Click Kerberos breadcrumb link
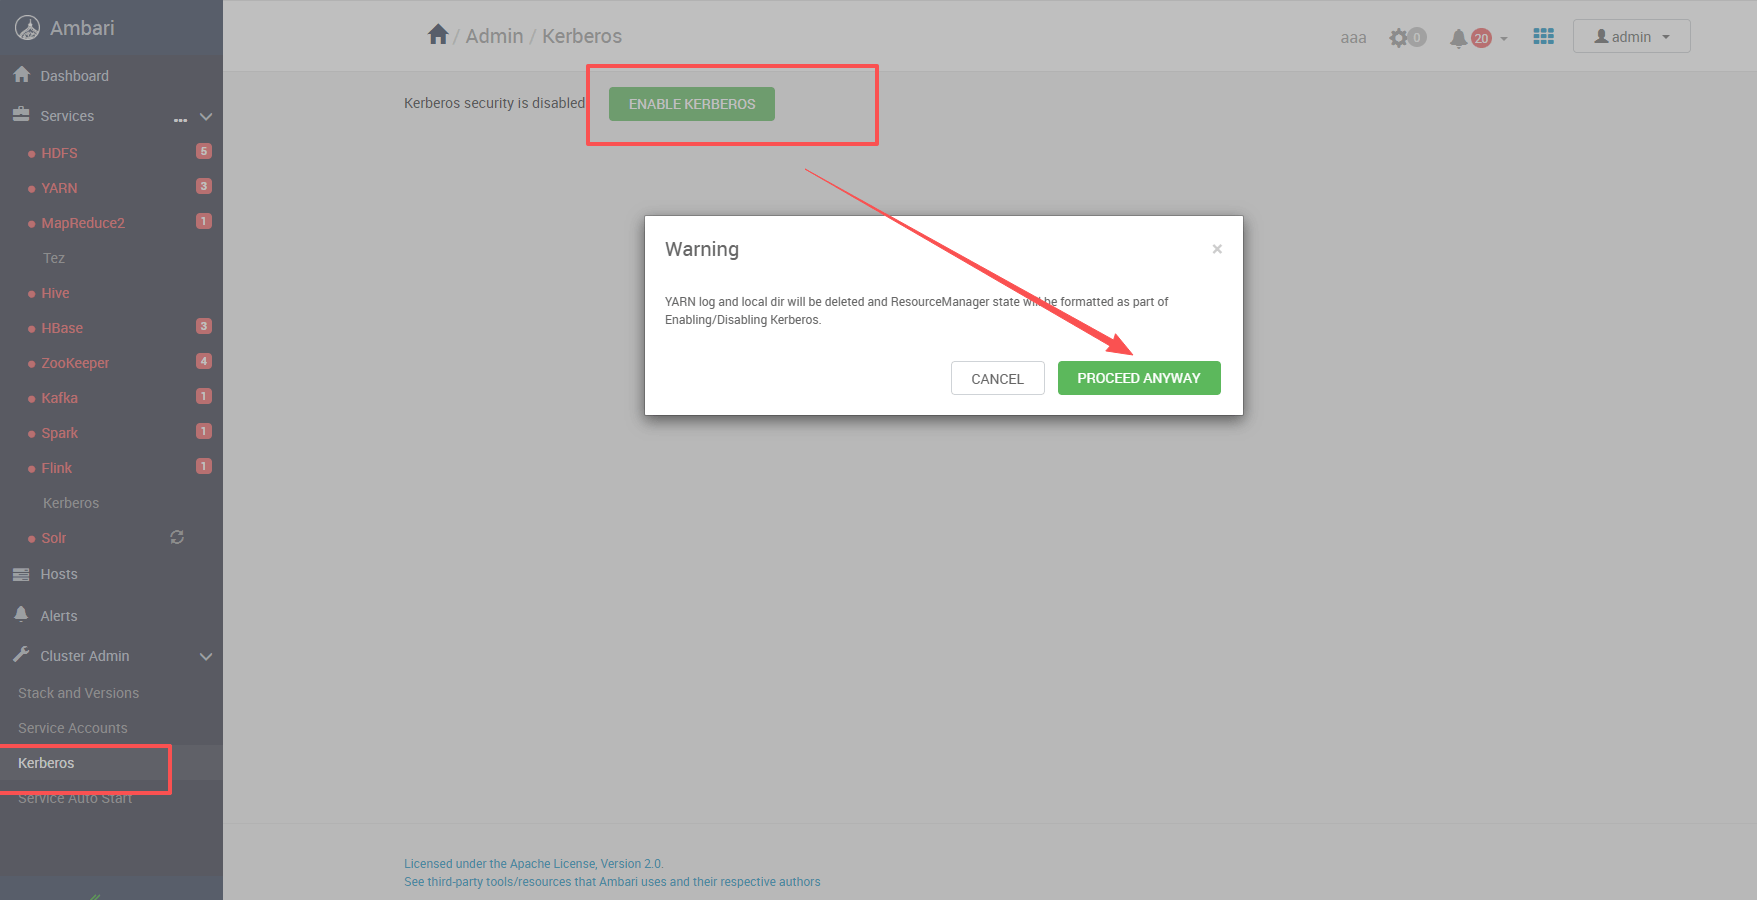 point(582,36)
